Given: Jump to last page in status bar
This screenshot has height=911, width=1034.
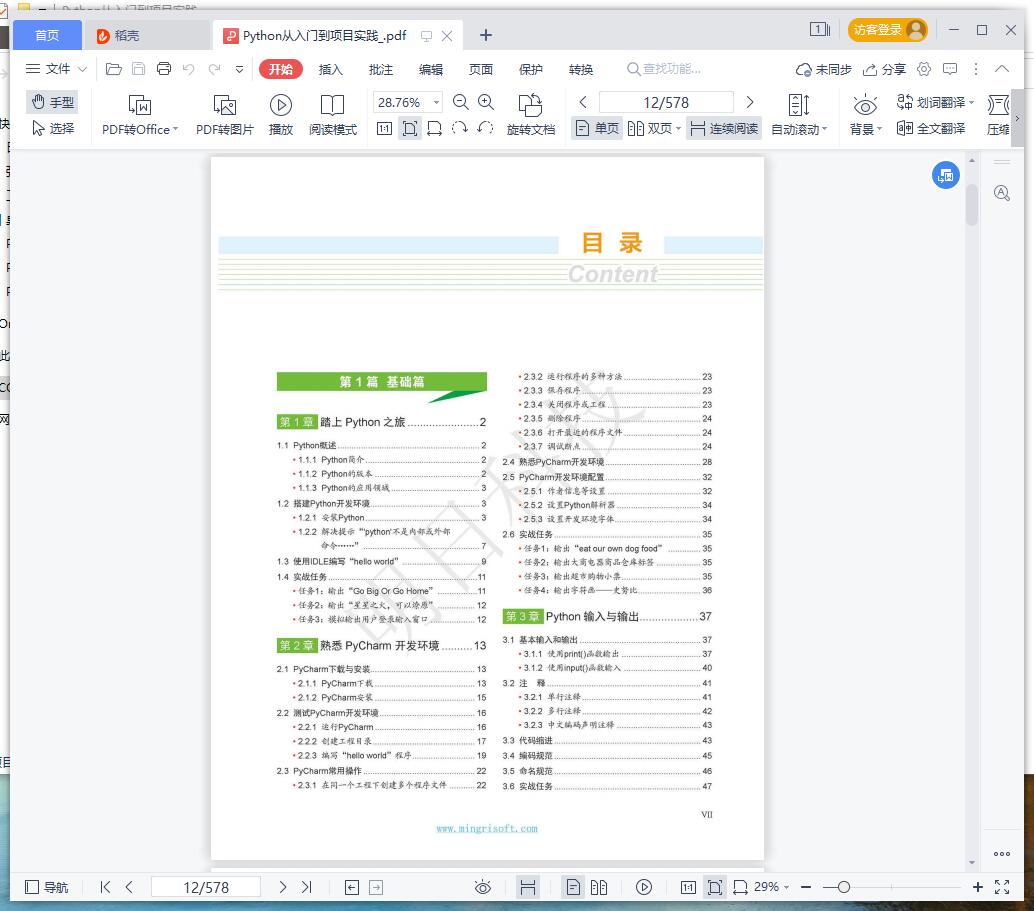Looking at the screenshot, I should click(307, 887).
